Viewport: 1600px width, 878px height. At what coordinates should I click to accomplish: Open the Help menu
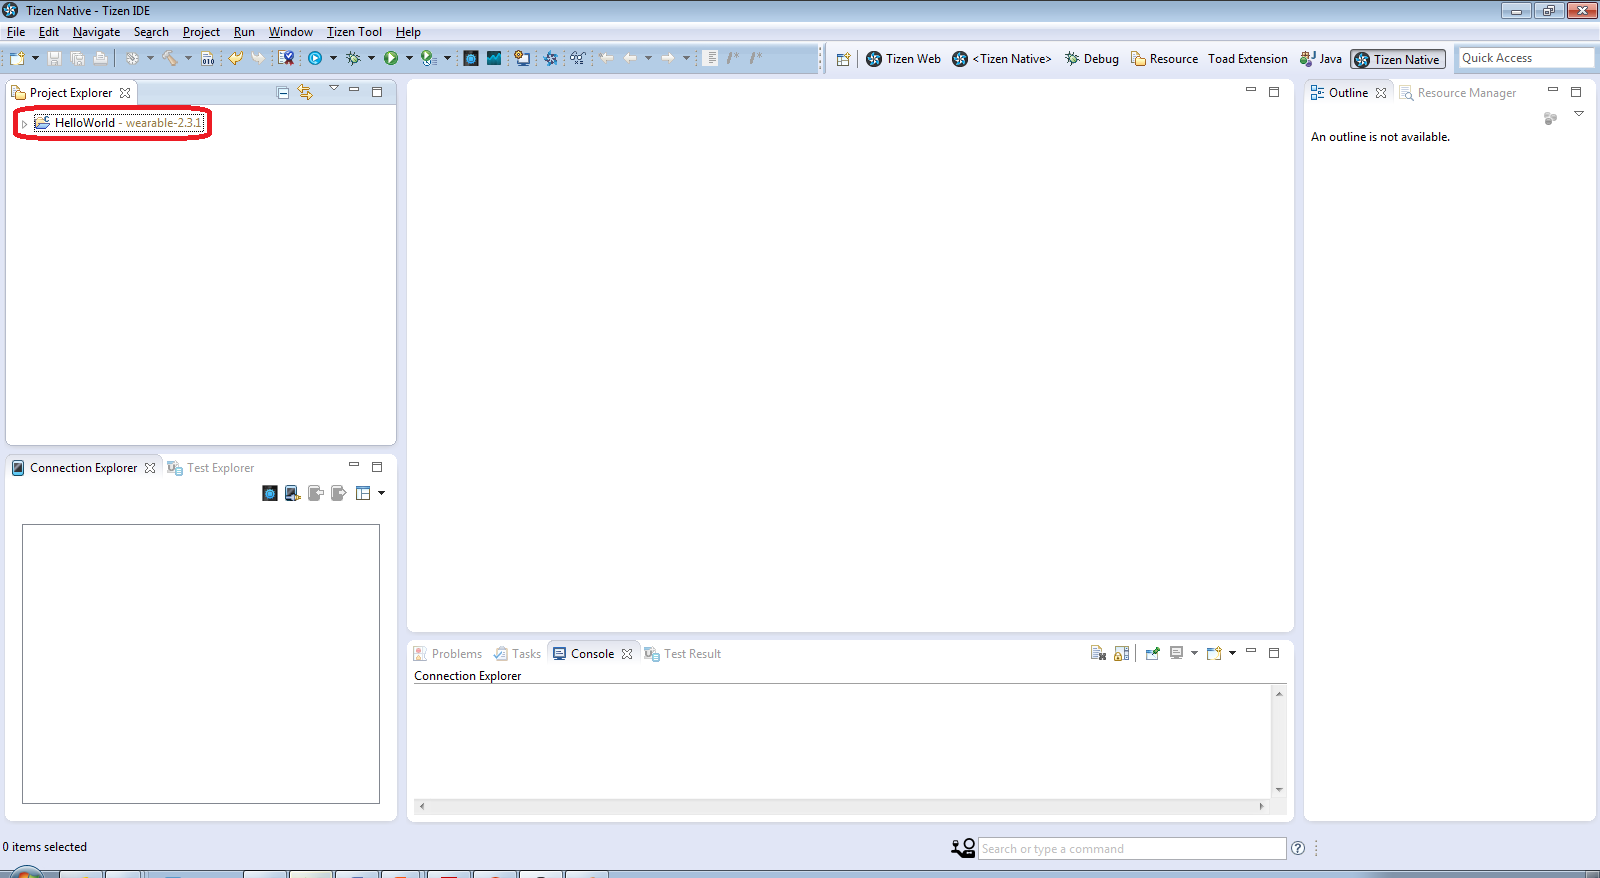click(408, 32)
